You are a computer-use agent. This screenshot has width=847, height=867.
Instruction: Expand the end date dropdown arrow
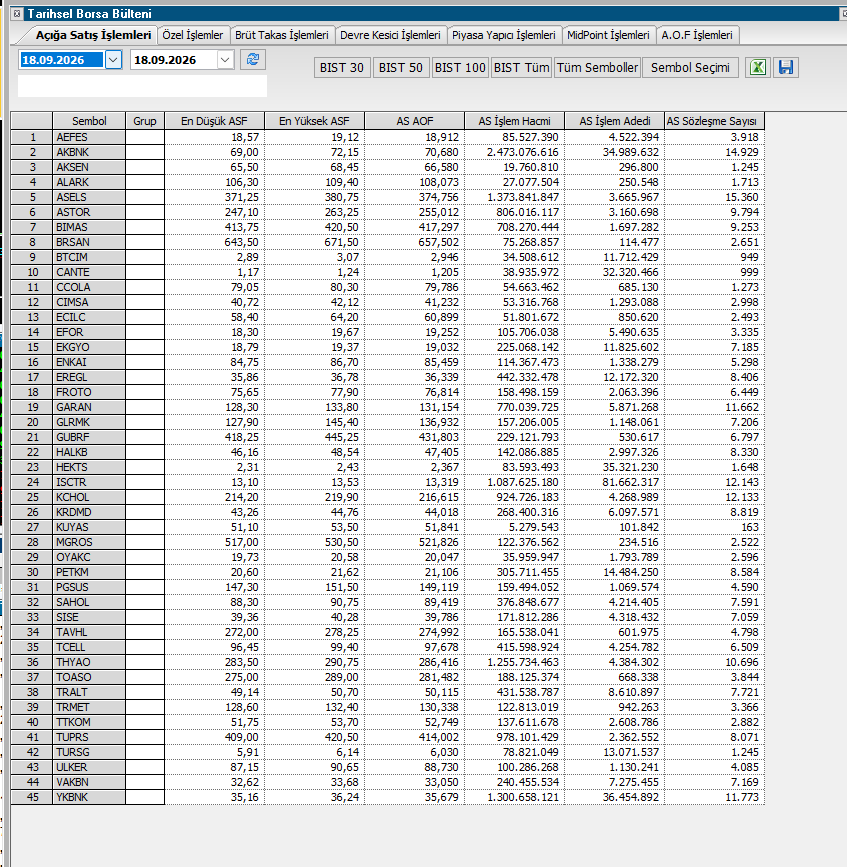click(225, 59)
